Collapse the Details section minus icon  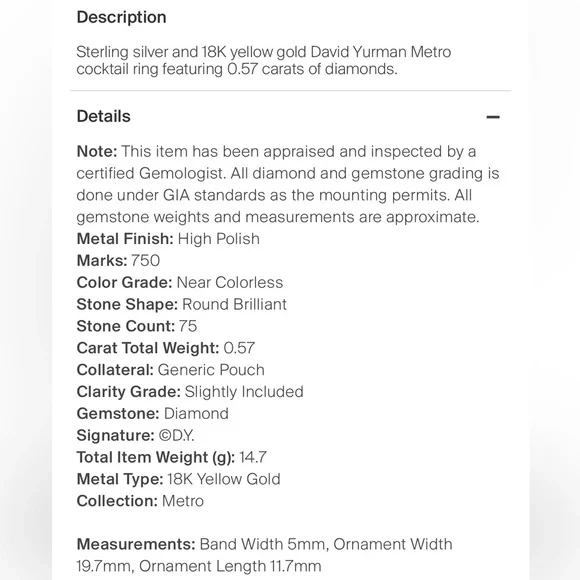[x=493, y=117]
